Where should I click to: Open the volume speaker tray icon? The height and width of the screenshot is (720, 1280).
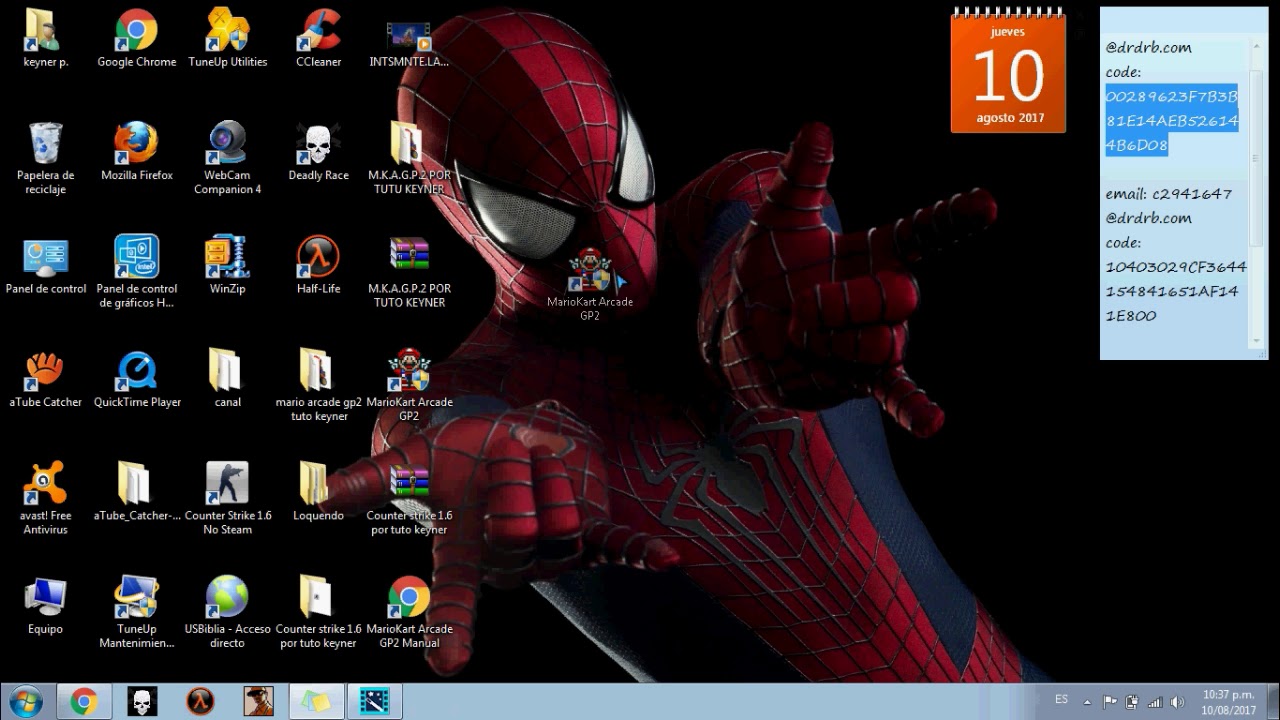[x=1177, y=702]
